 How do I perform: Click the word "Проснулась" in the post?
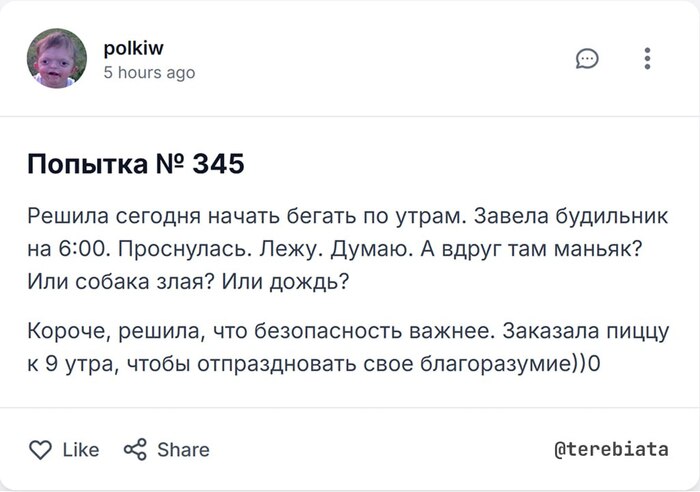185,249
